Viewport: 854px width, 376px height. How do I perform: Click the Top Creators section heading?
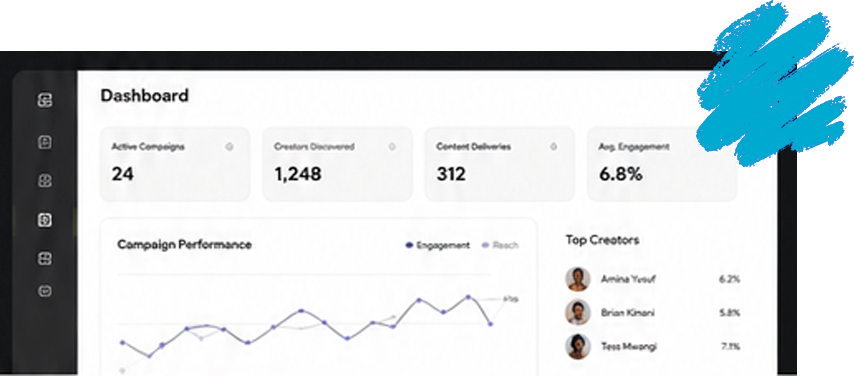602,240
